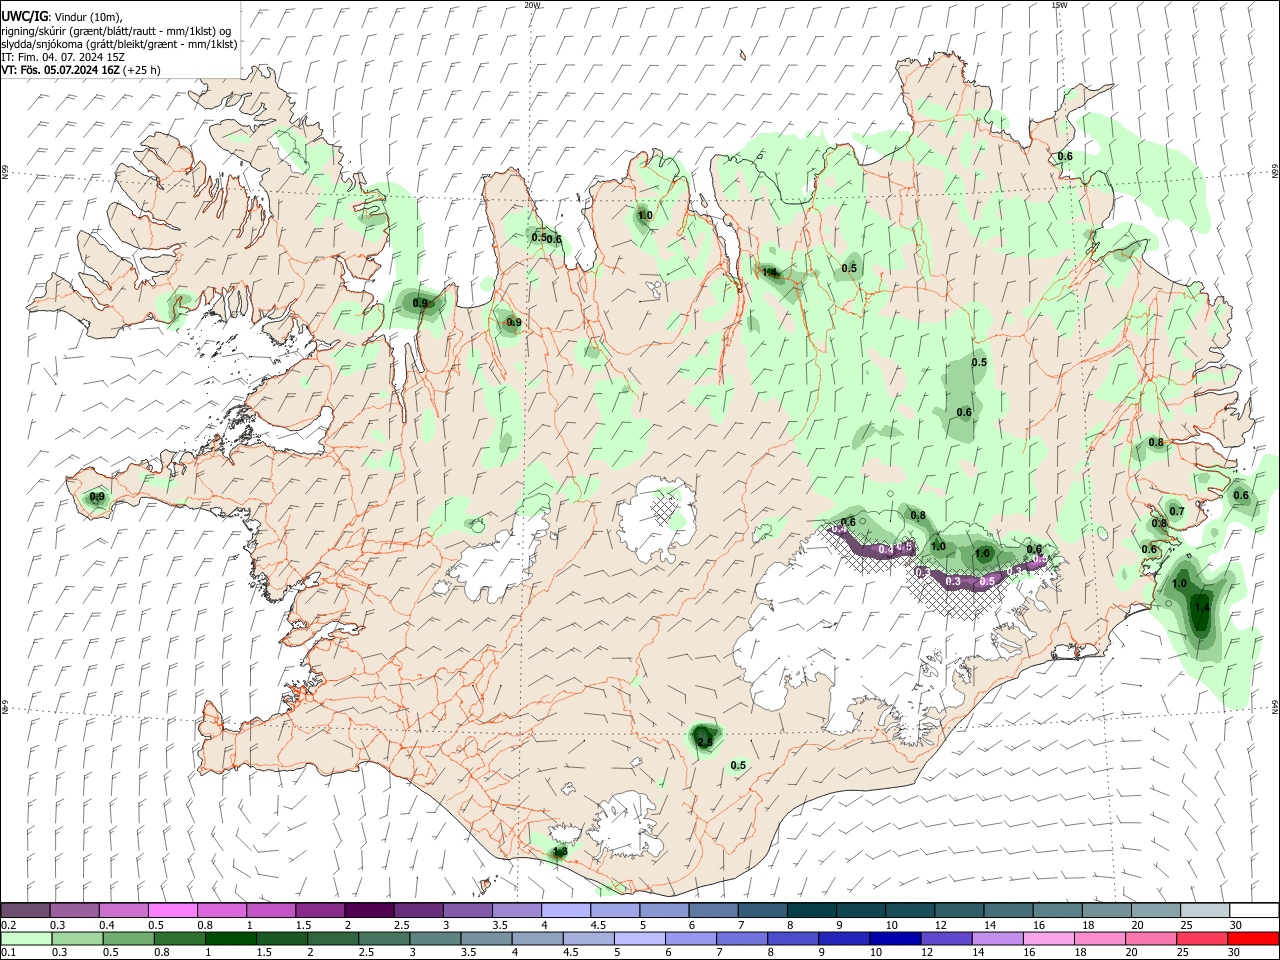This screenshot has width=1280, height=960.
Task: Click the 'IT: Fim. 04. 07. 2024 15Z' line
Action: (x=63, y=57)
